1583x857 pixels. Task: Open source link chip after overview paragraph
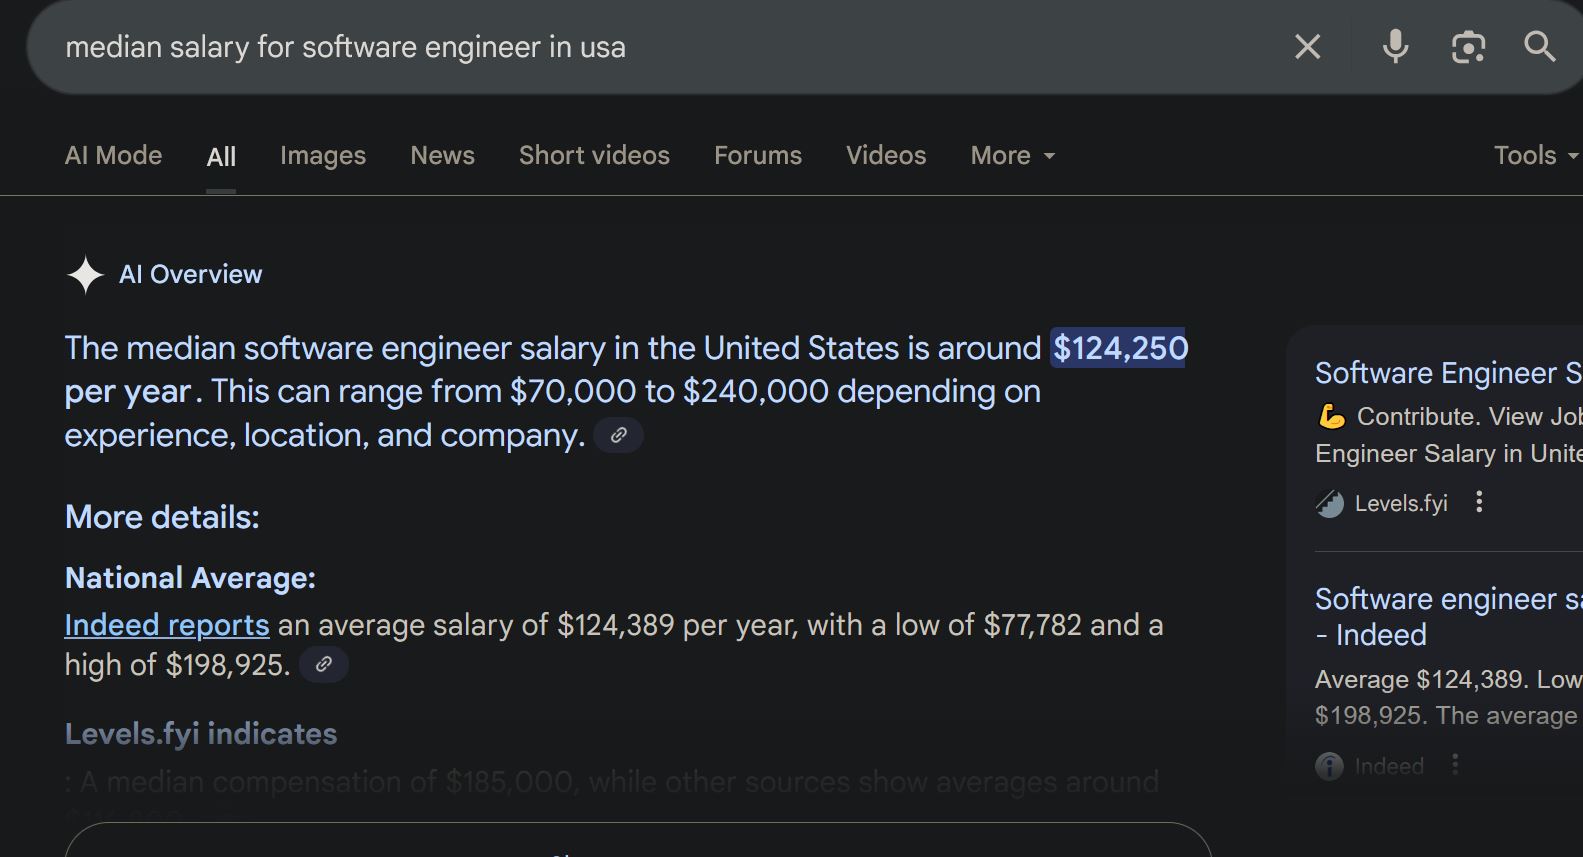[619, 435]
